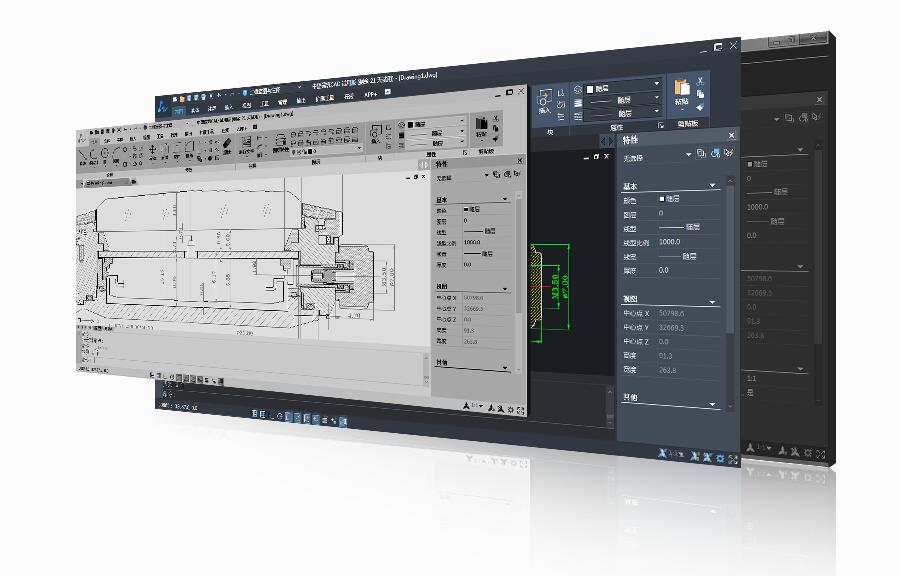This screenshot has height=576, width=900.
Task: Select the Arc tool in the light window ribbon
Action: [117, 152]
